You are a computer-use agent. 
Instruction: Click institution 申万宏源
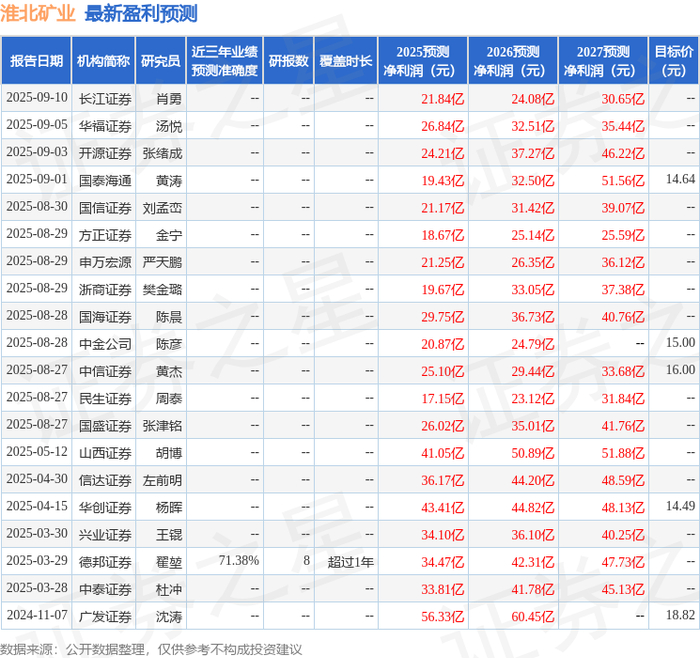tap(105, 262)
